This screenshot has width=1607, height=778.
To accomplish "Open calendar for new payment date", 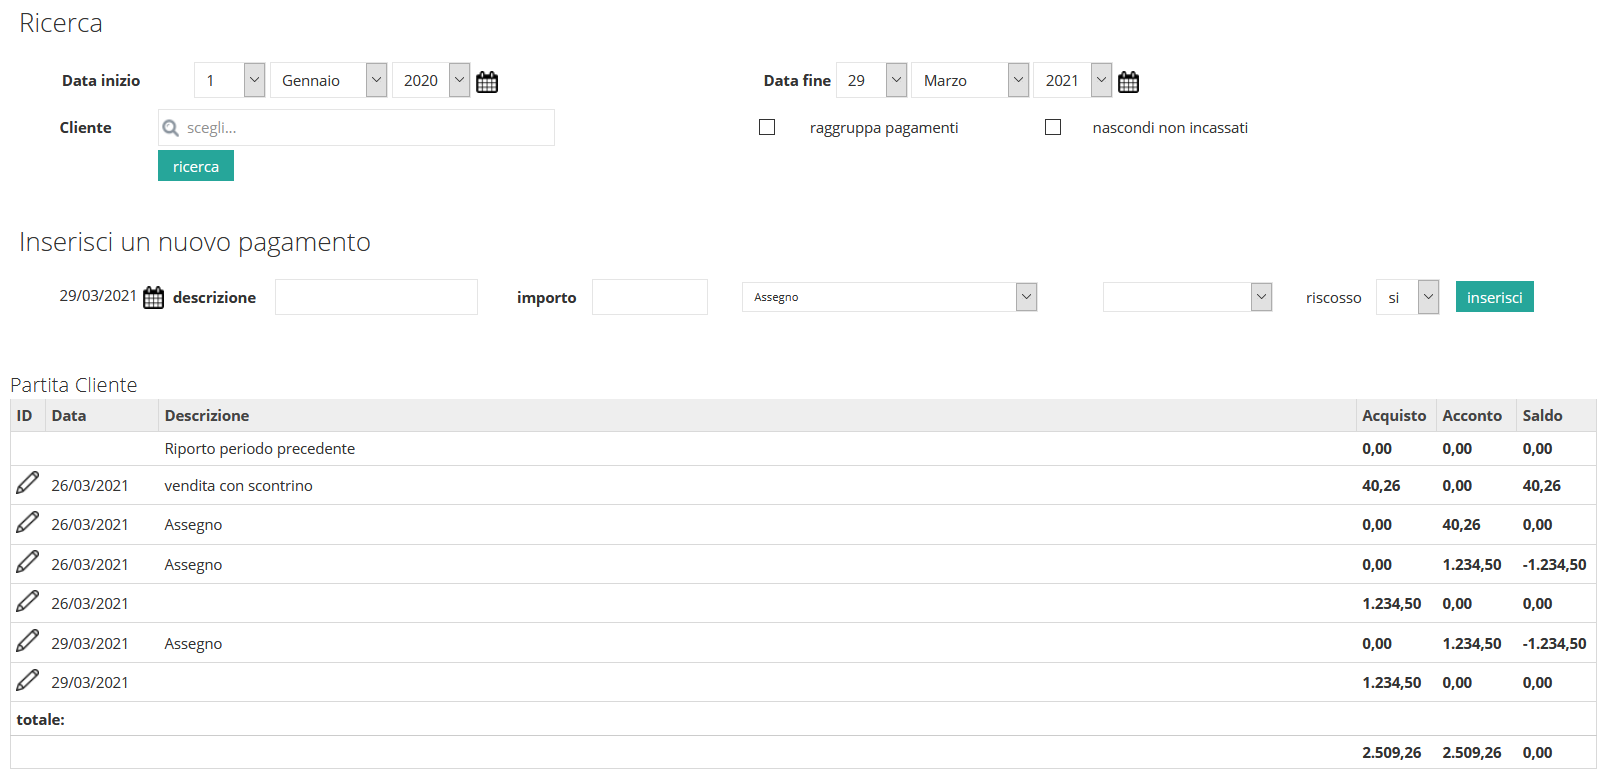I will click(153, 298).
